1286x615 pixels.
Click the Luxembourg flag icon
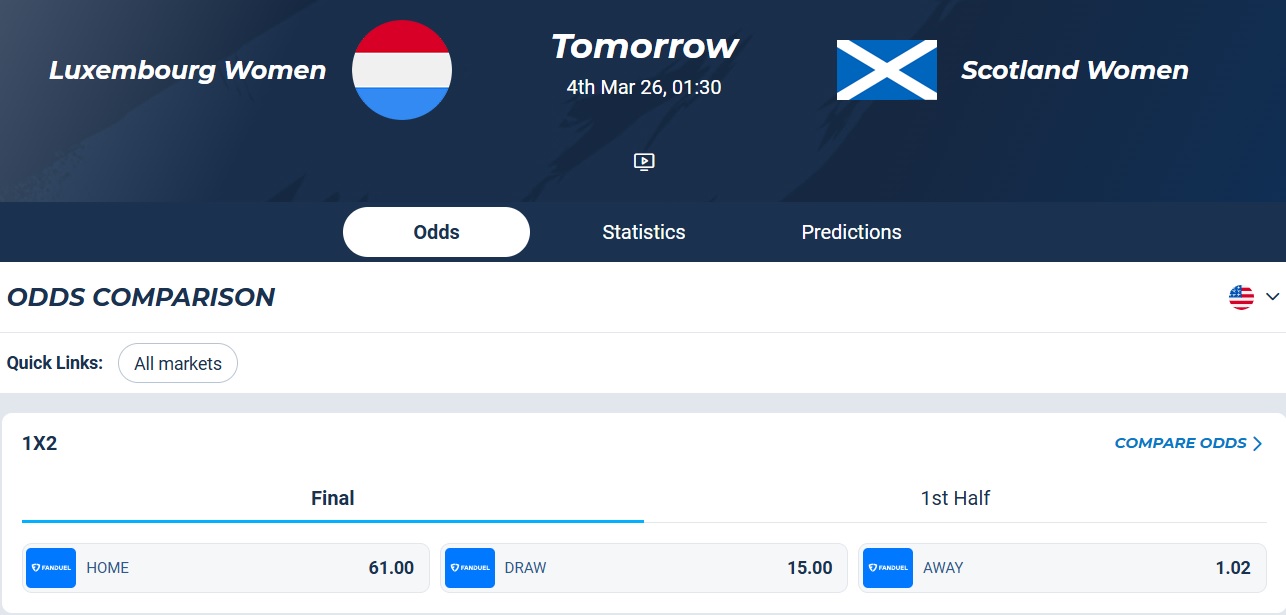[x=401, y=70]
